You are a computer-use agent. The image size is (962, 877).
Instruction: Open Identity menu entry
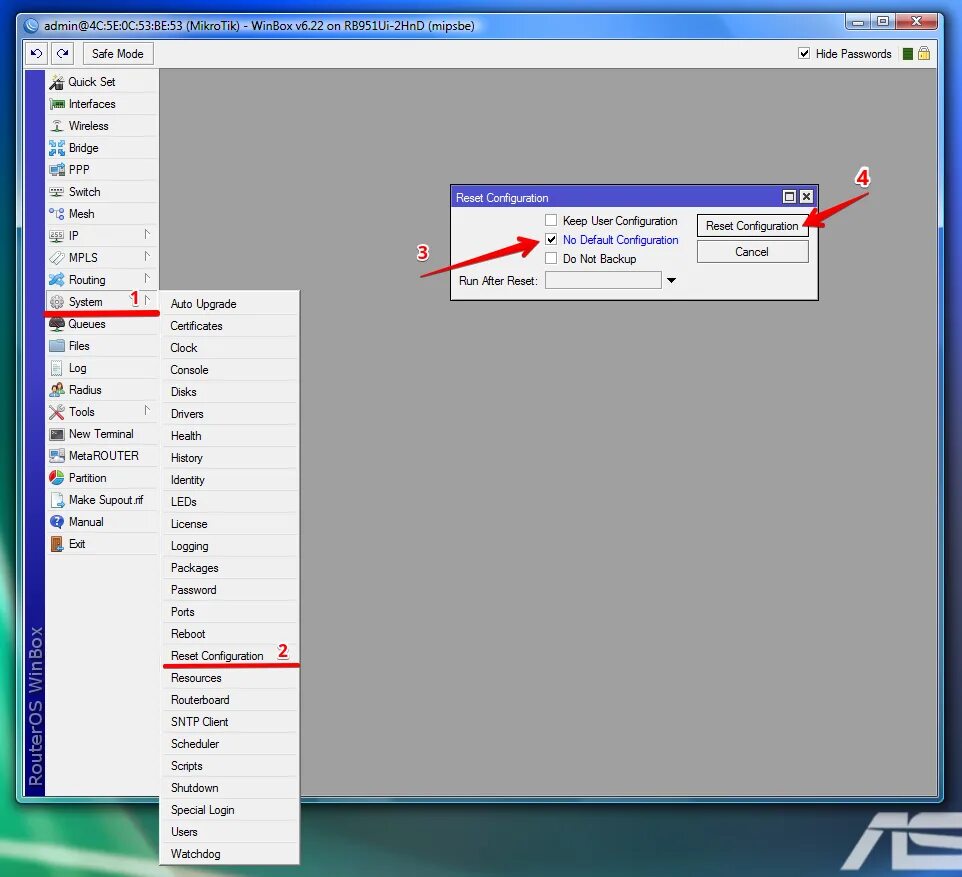pos(229,480)
